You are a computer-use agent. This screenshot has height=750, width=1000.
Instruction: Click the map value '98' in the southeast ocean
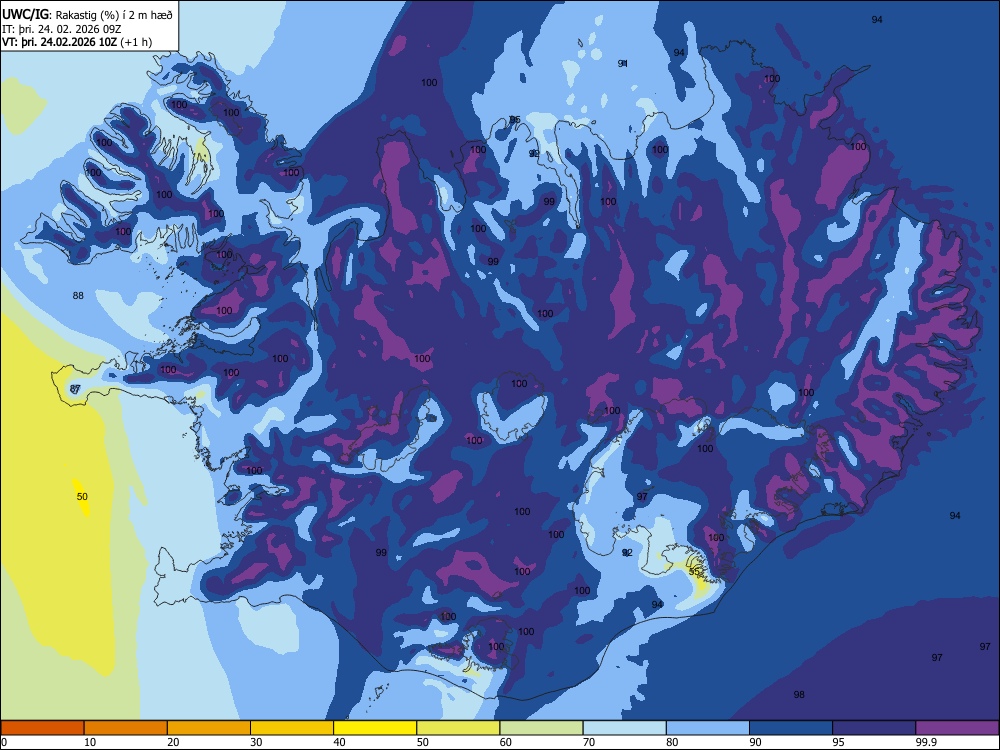click(x=799, y=695)
